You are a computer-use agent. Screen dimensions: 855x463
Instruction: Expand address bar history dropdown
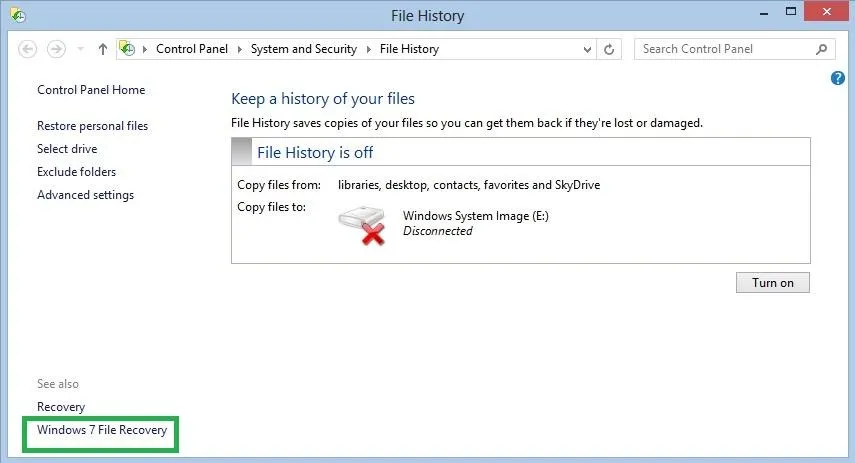587,50
